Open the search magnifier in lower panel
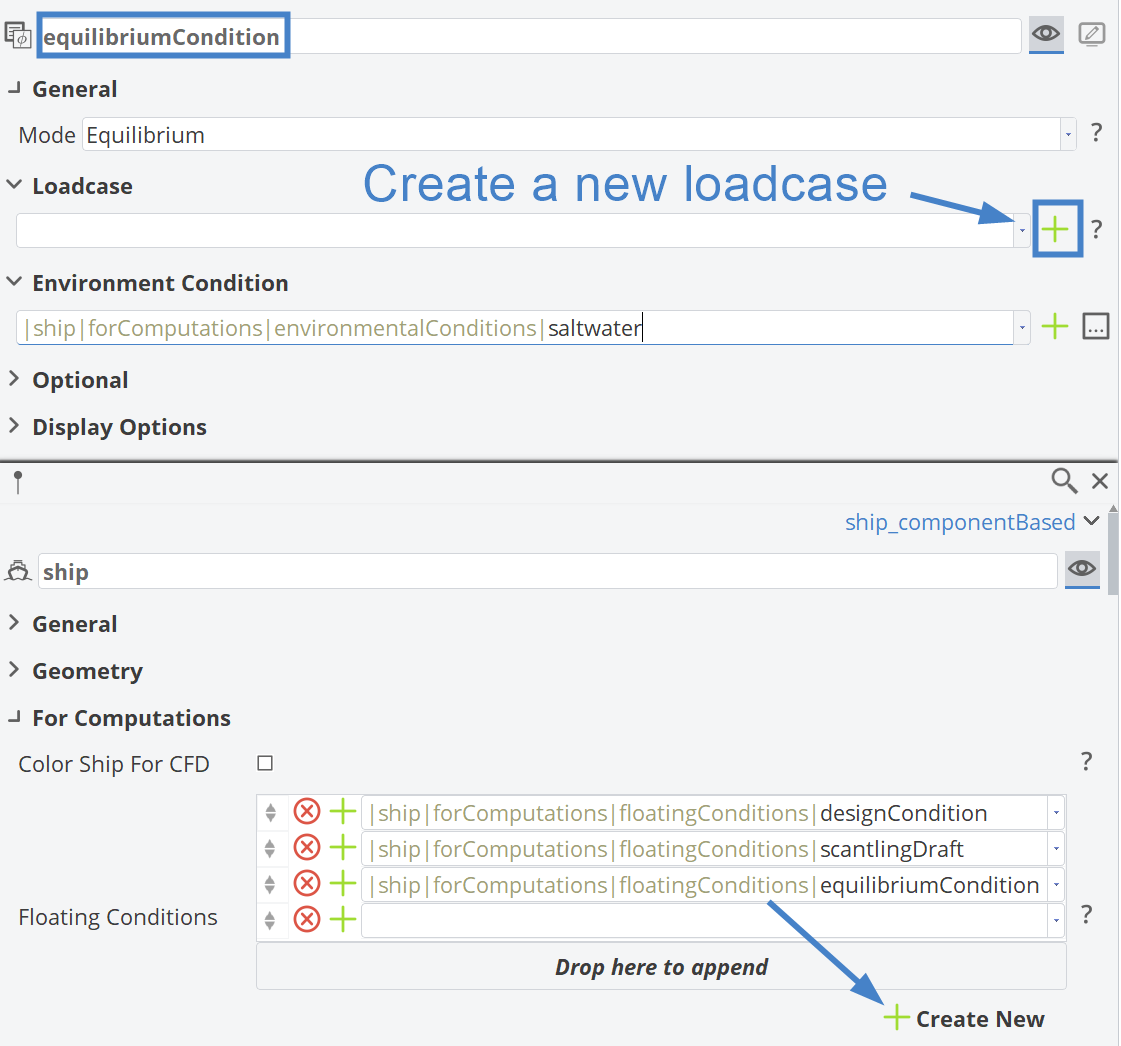The width and height of the screenshot is (1121, 1046). click(1064, 481)
